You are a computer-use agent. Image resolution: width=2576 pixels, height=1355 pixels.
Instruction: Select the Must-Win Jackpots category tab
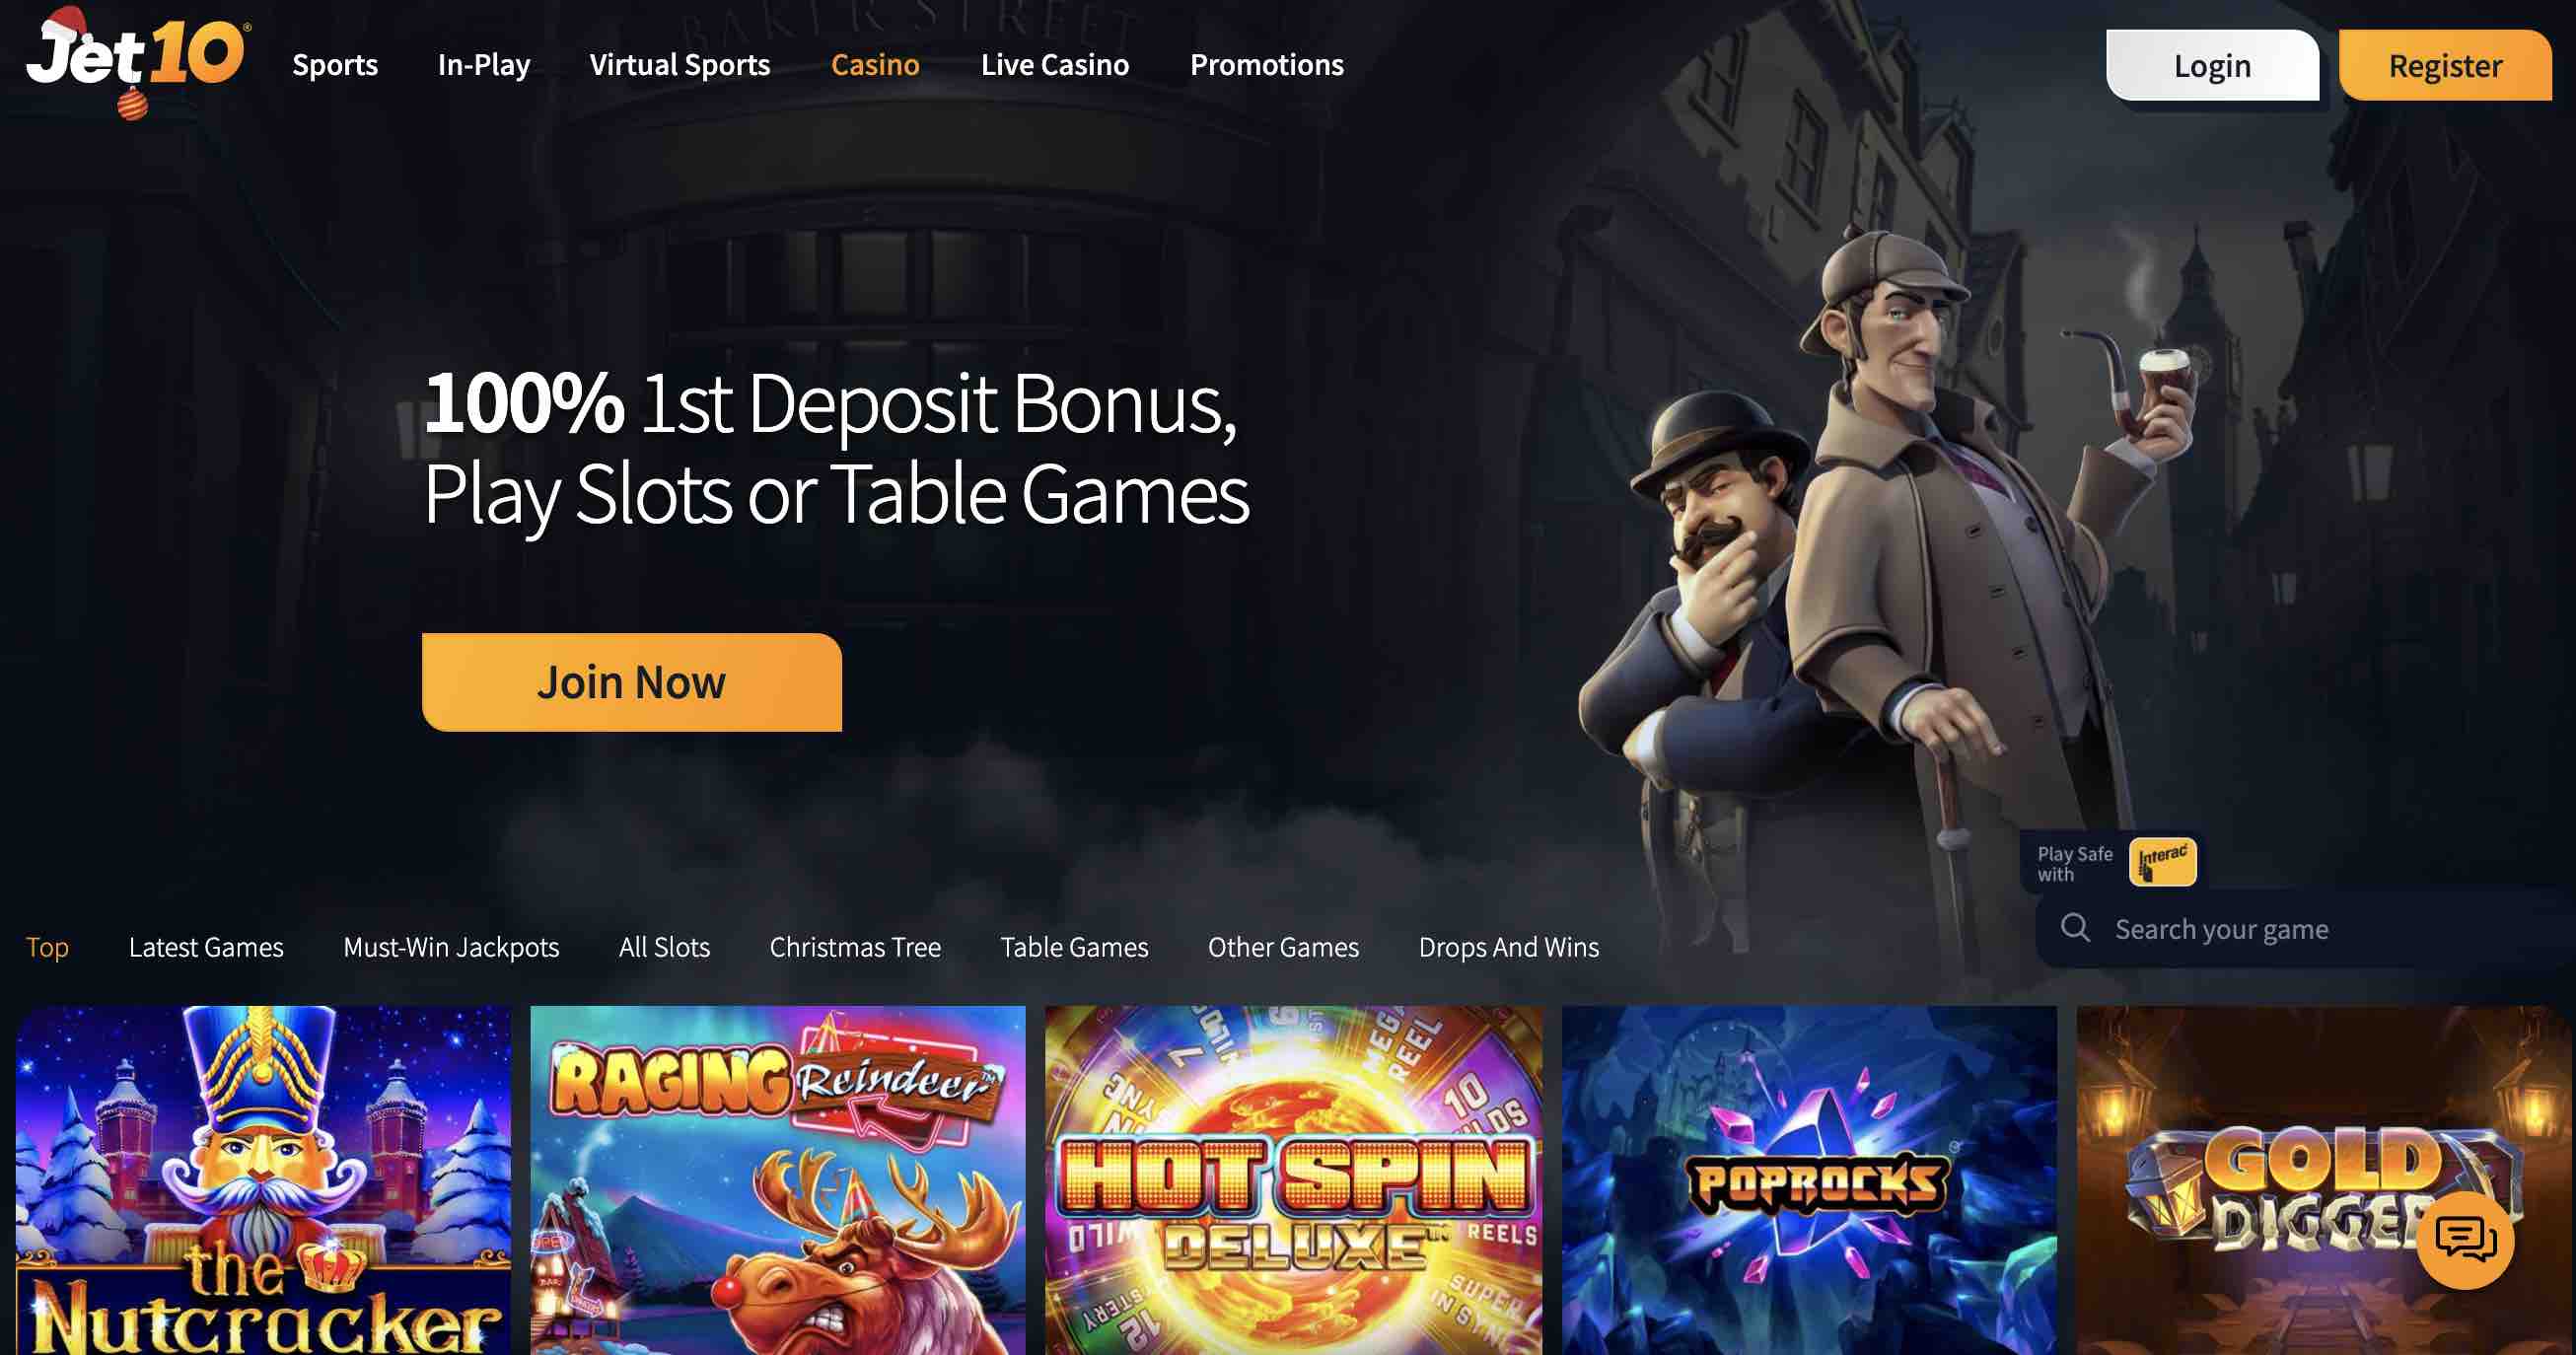[x=451, y=947]
